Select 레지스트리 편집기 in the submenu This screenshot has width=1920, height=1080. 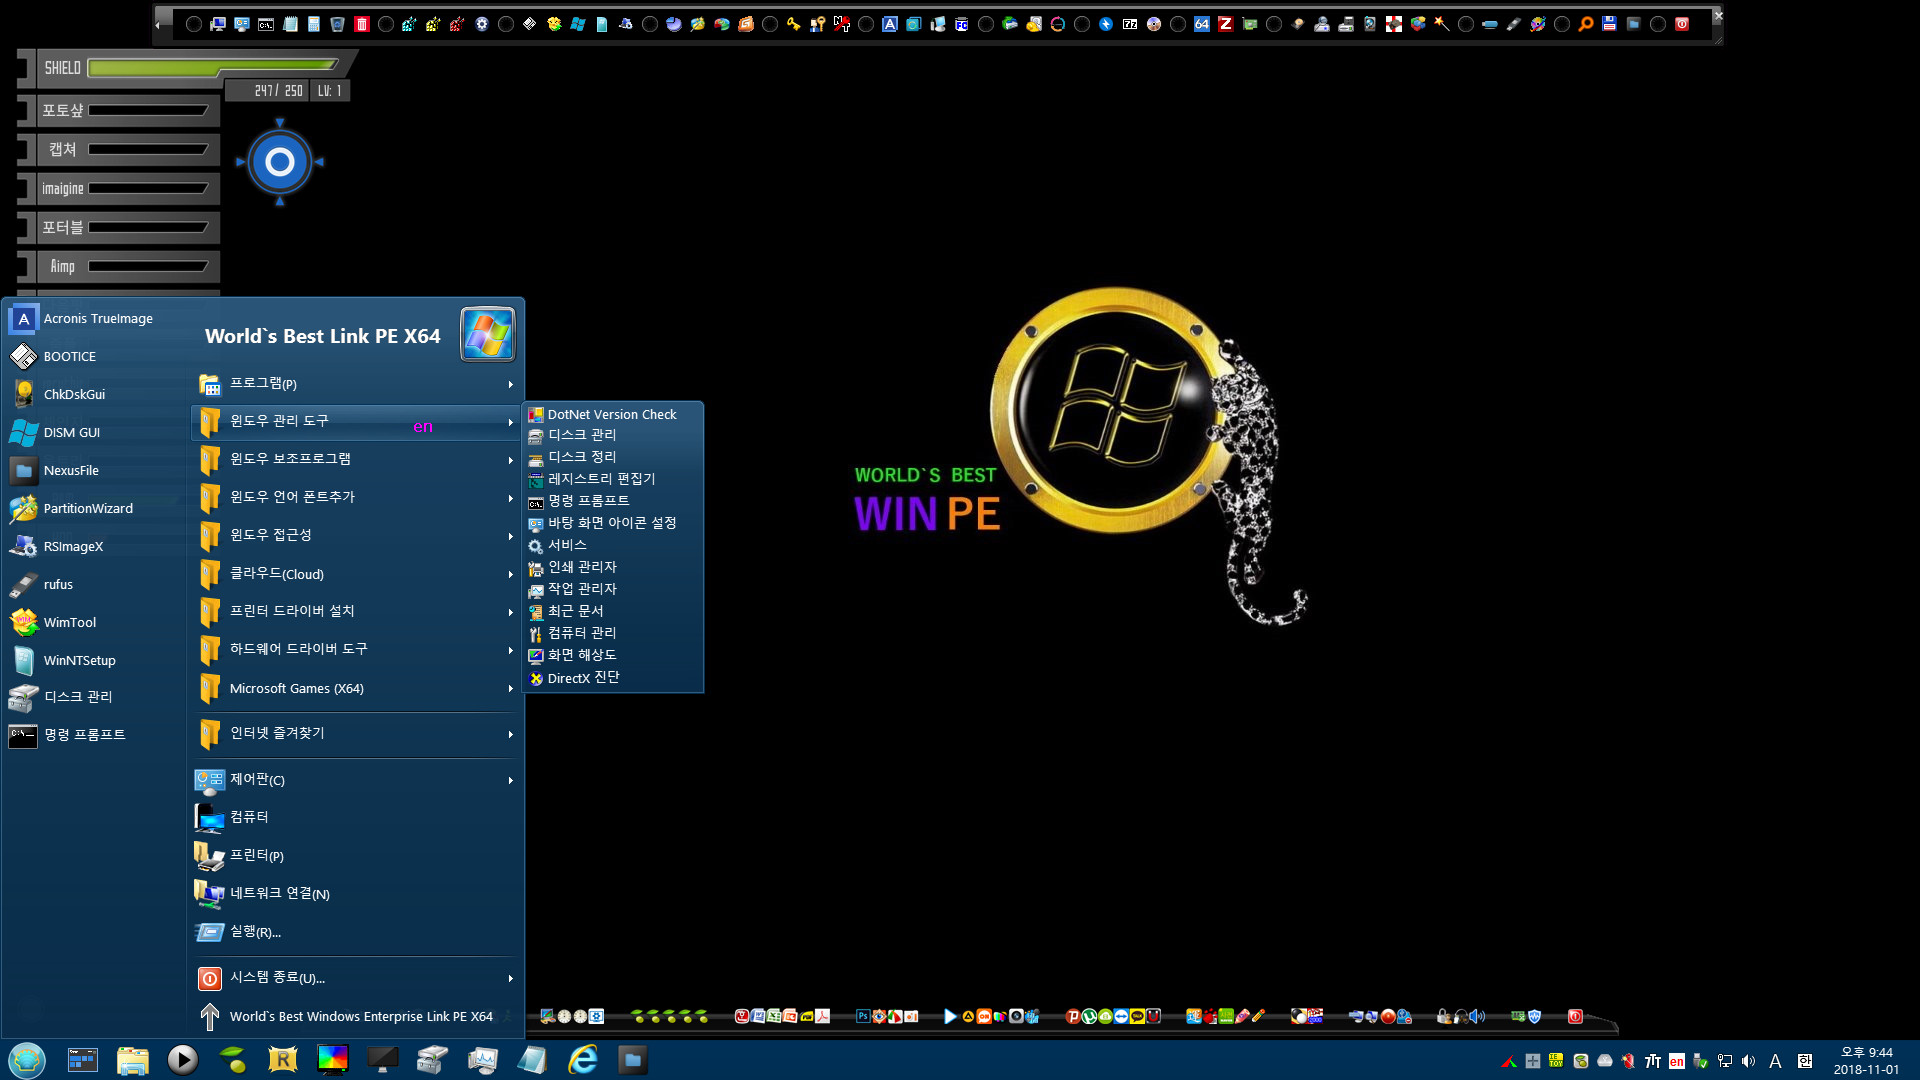613,479
